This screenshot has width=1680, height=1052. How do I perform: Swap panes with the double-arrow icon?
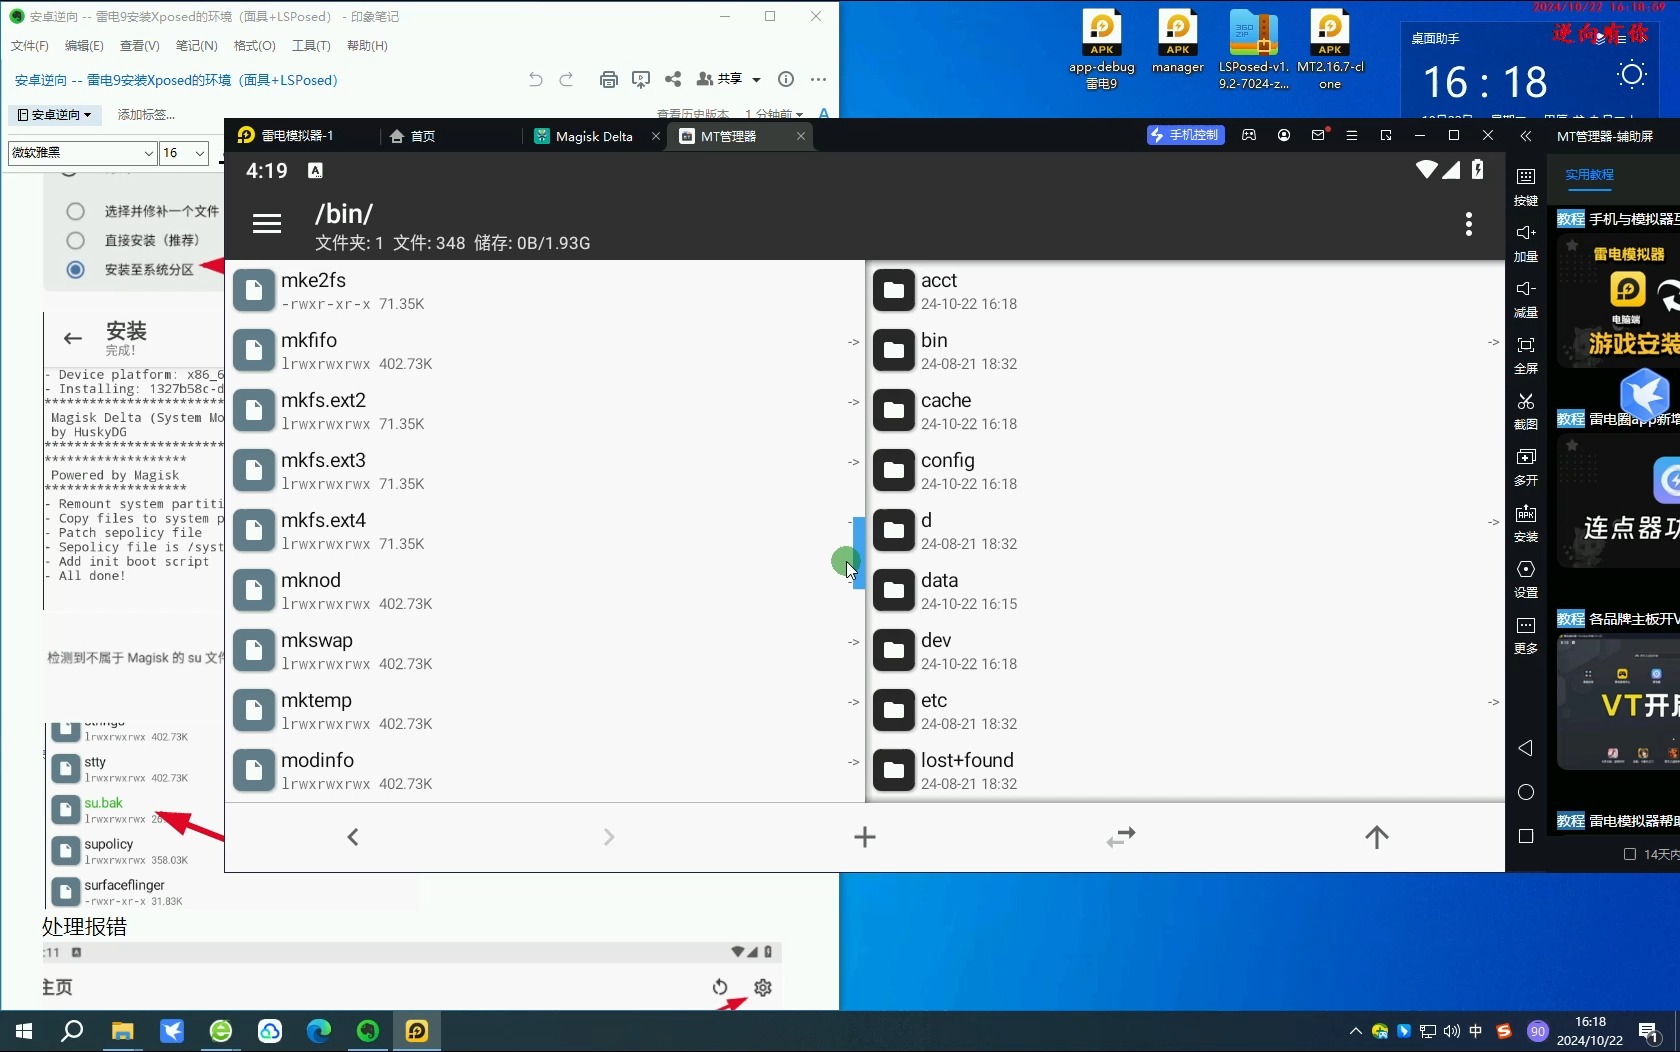[x=1121, y=837]
